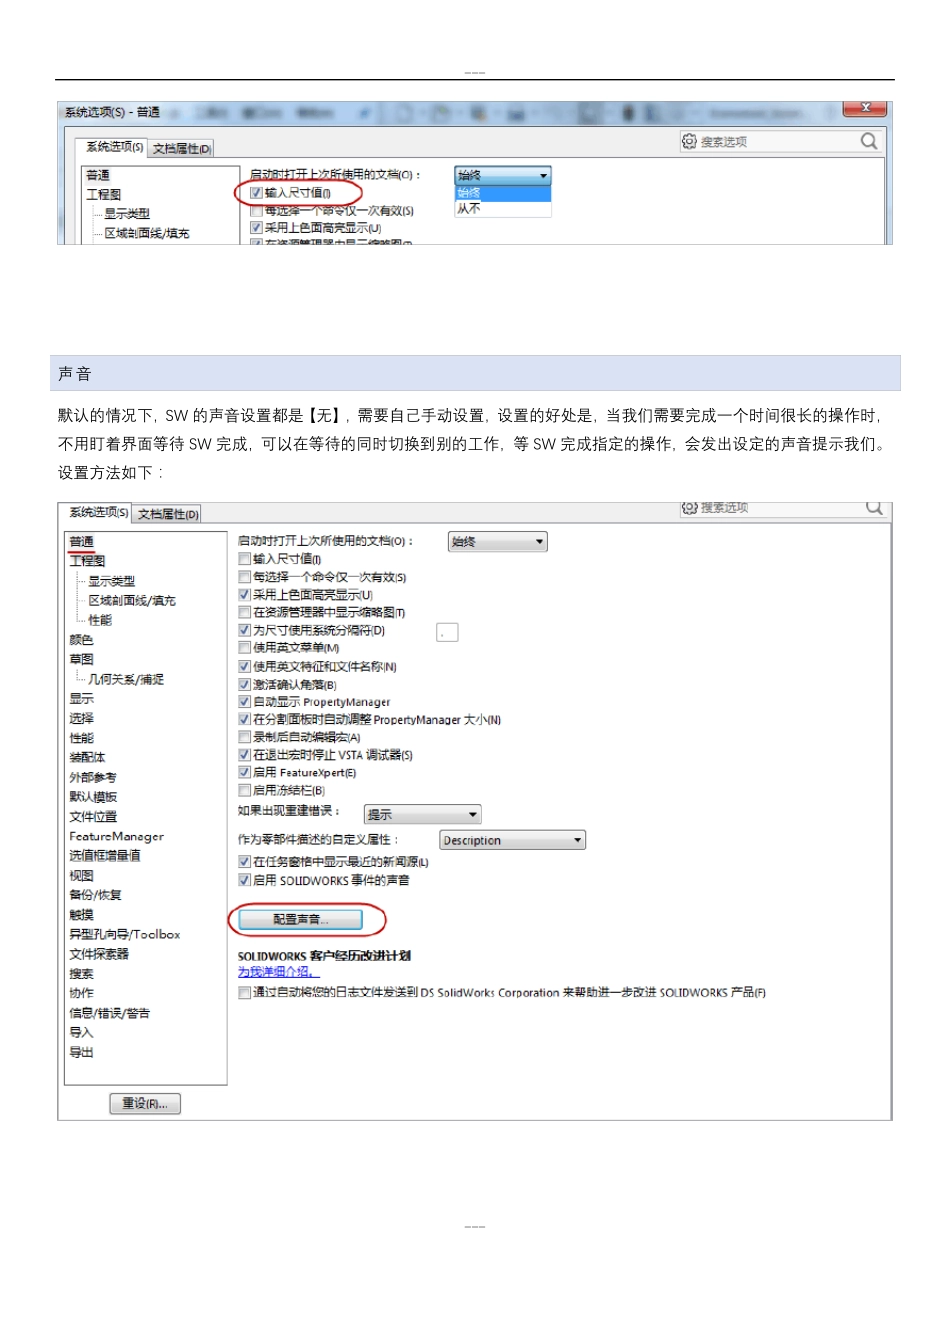
Task: Enable 输入尺寸值 checkbox in bottom screenshot
Action: click(244, 559)
